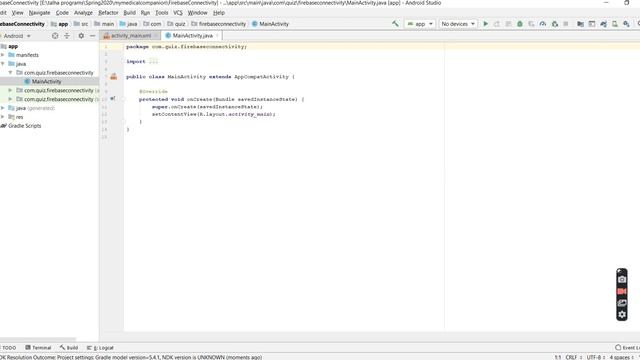Image resolution: width=640 pixels, height=360 pixels.
Task: Click the Make Project hammer icon
Action: click(395, 24)
